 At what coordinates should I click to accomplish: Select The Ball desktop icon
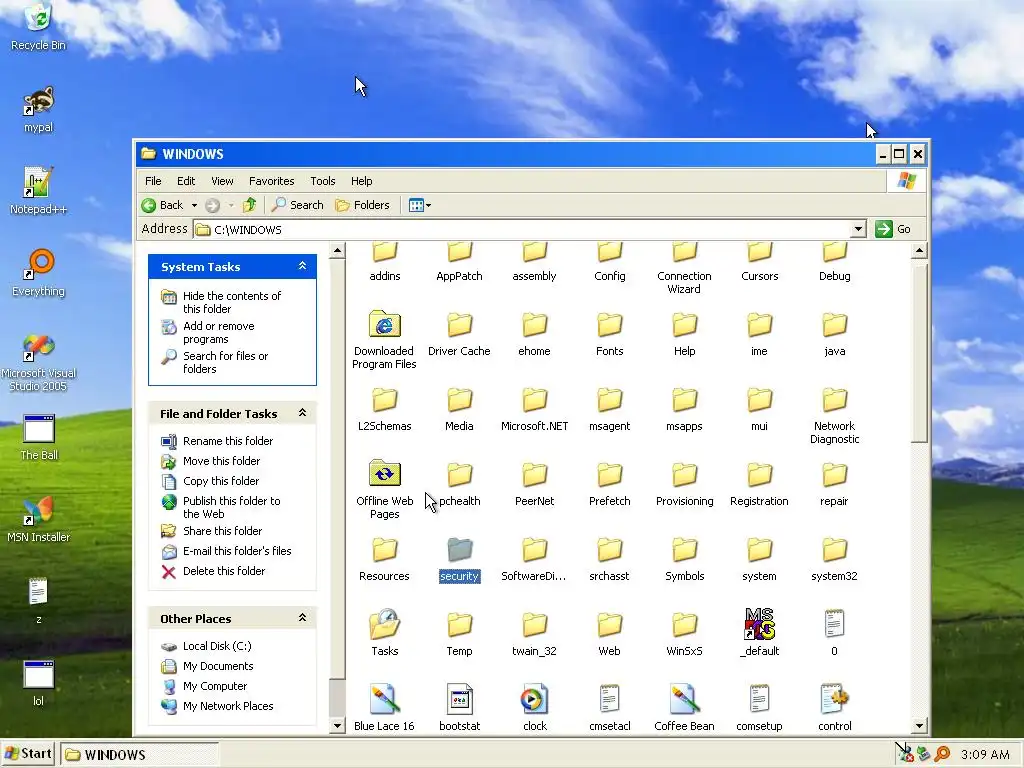(x=39, y=438)
